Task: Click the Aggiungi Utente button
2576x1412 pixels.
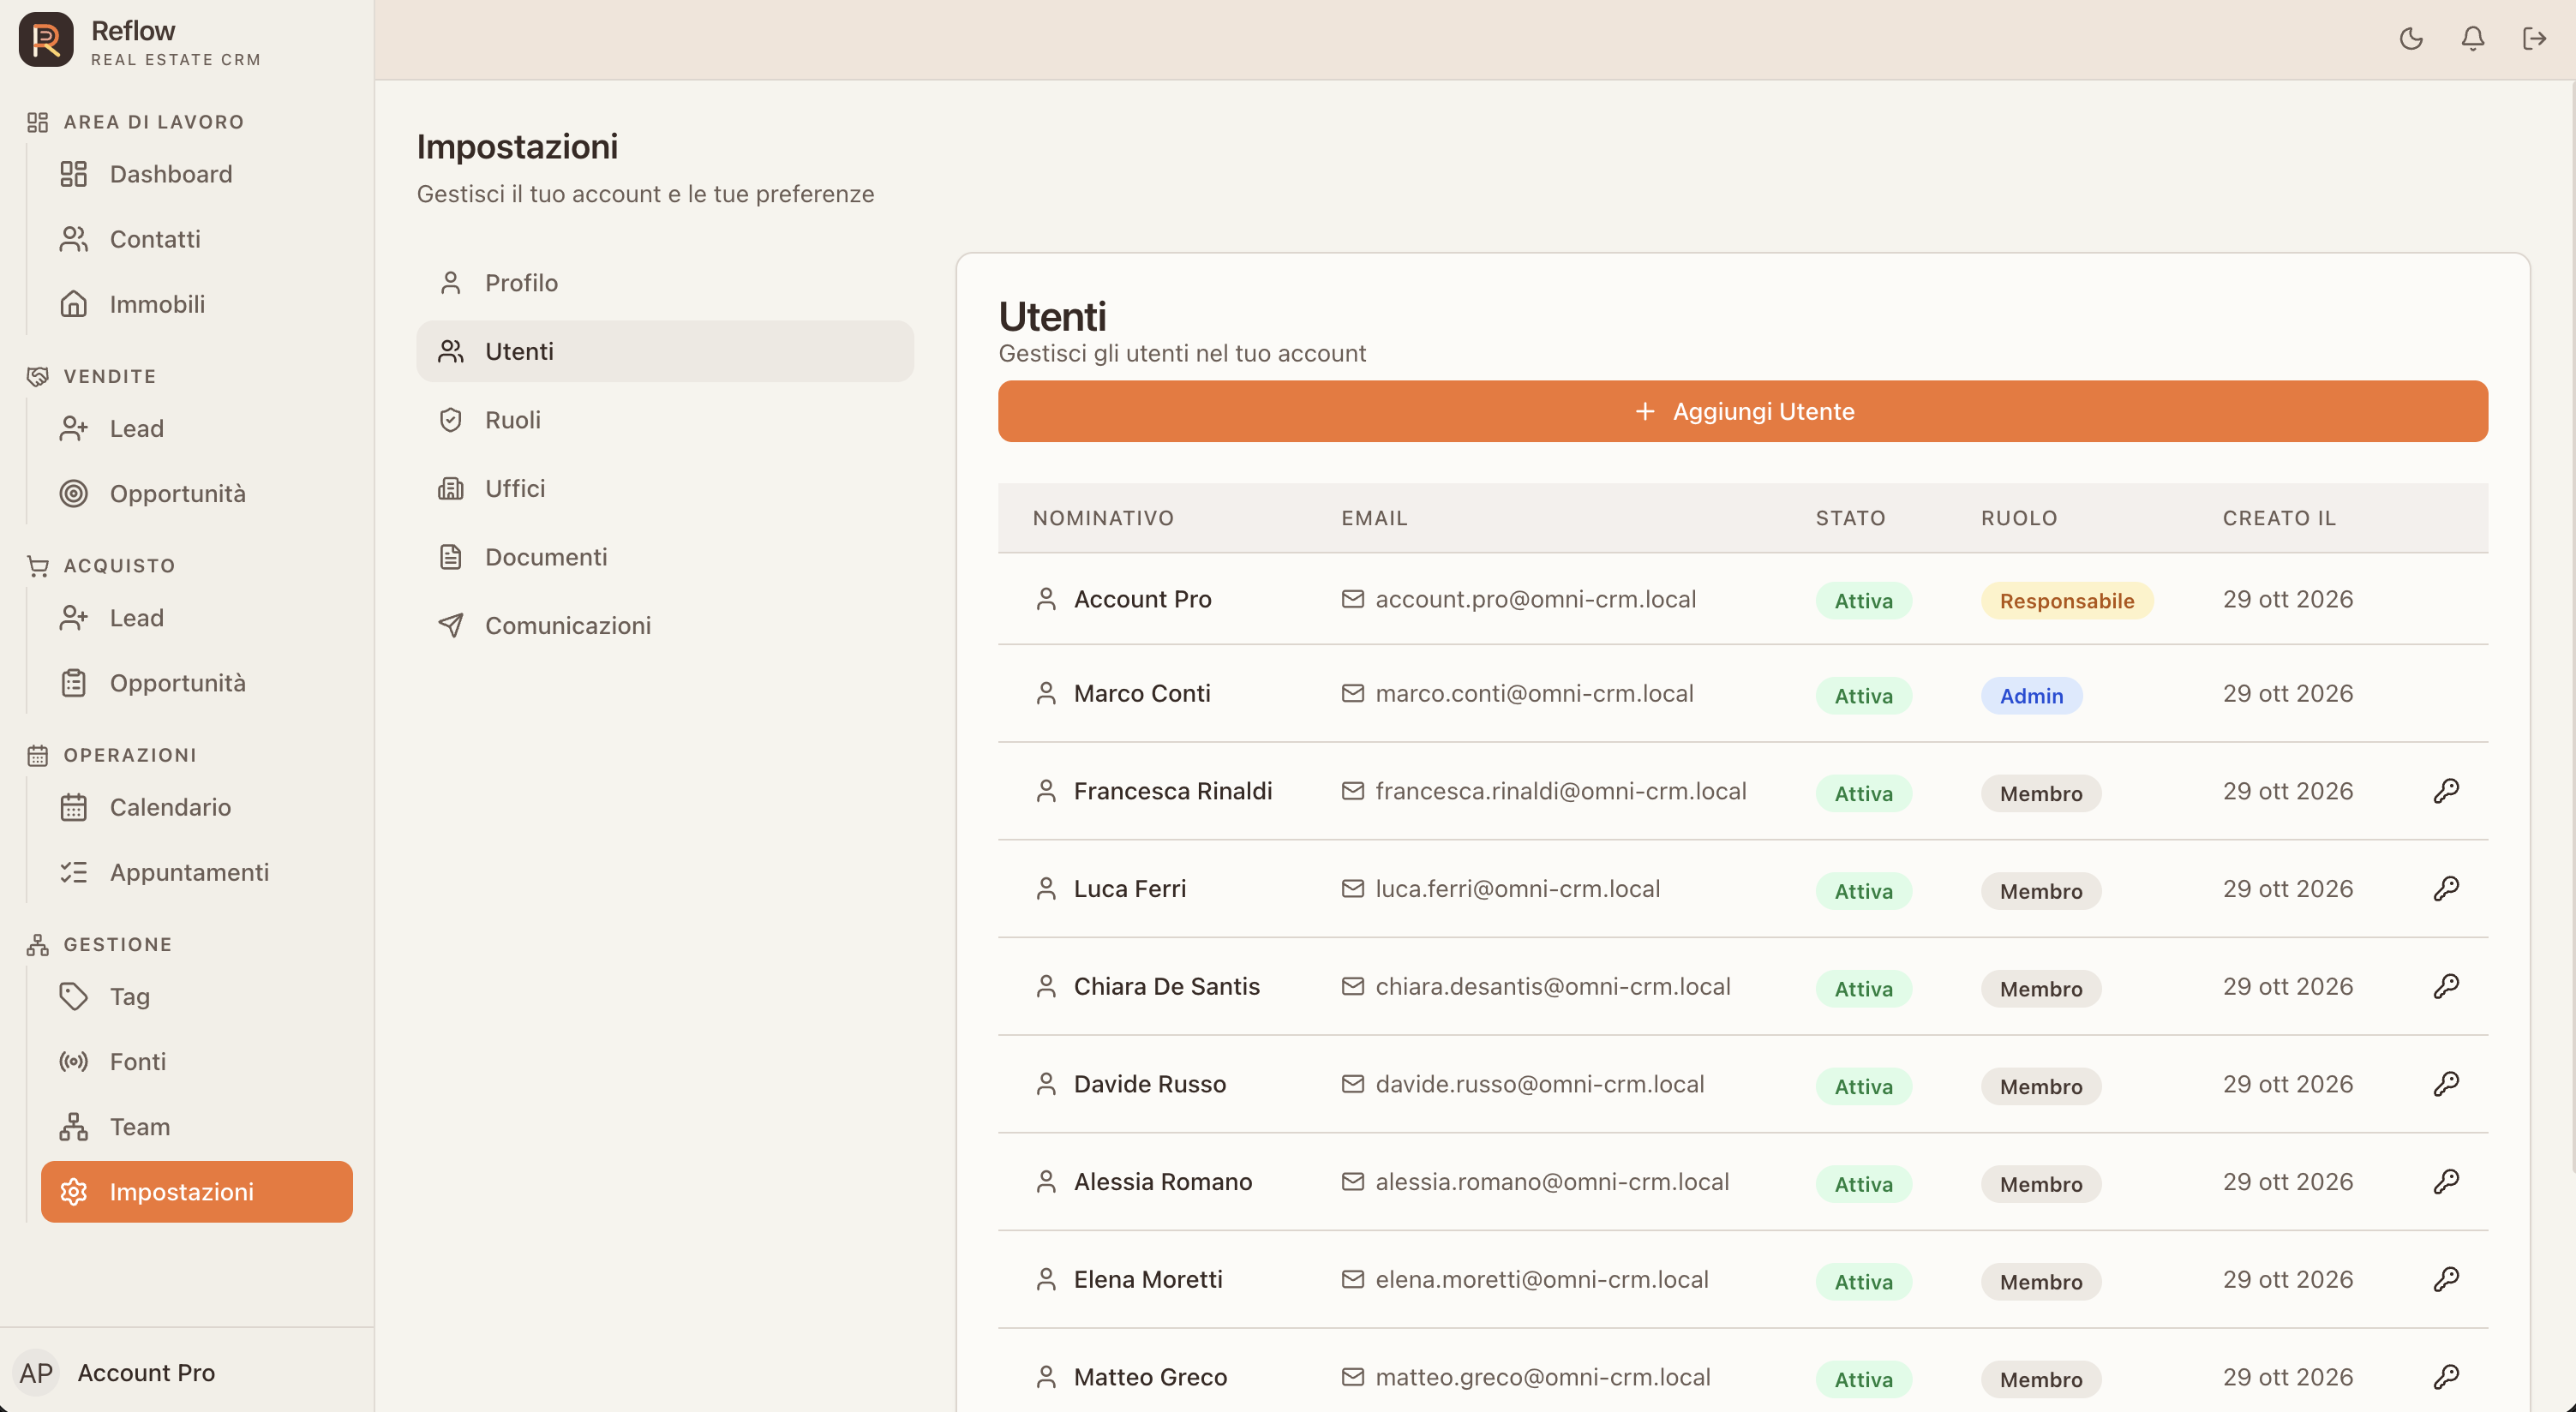Action: coord(1743,411)
